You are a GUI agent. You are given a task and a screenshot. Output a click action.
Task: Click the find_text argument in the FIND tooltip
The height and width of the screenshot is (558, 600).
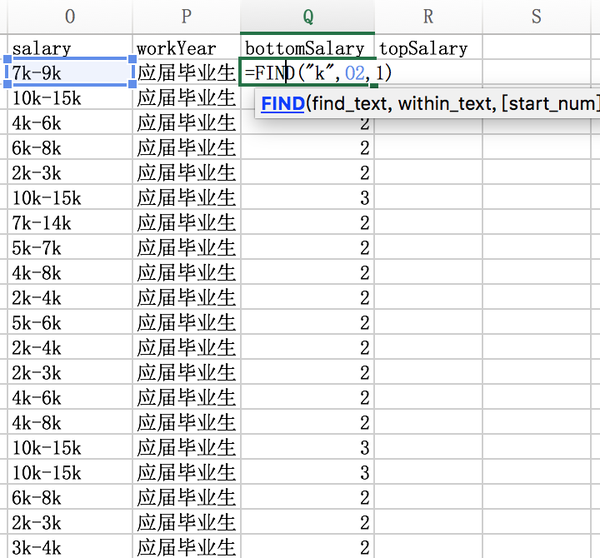(x=349, y=104)
